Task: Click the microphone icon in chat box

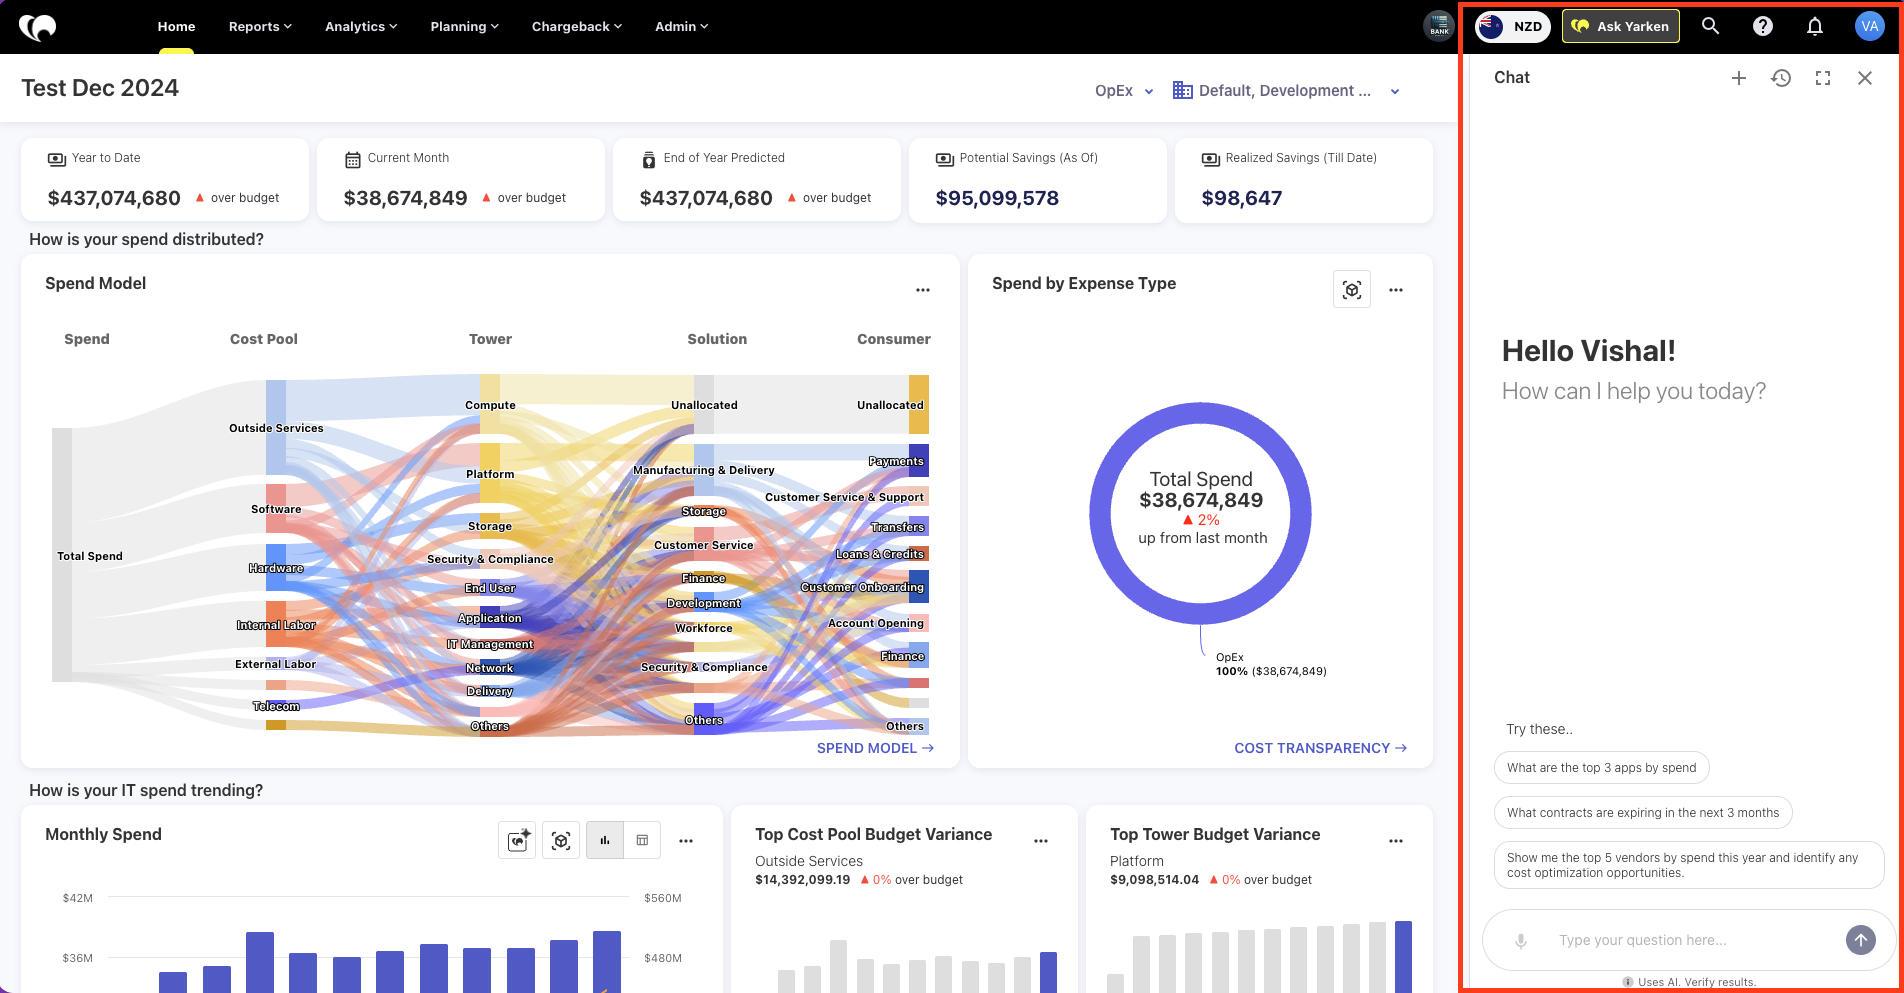Action: [x=1521, y=940]
